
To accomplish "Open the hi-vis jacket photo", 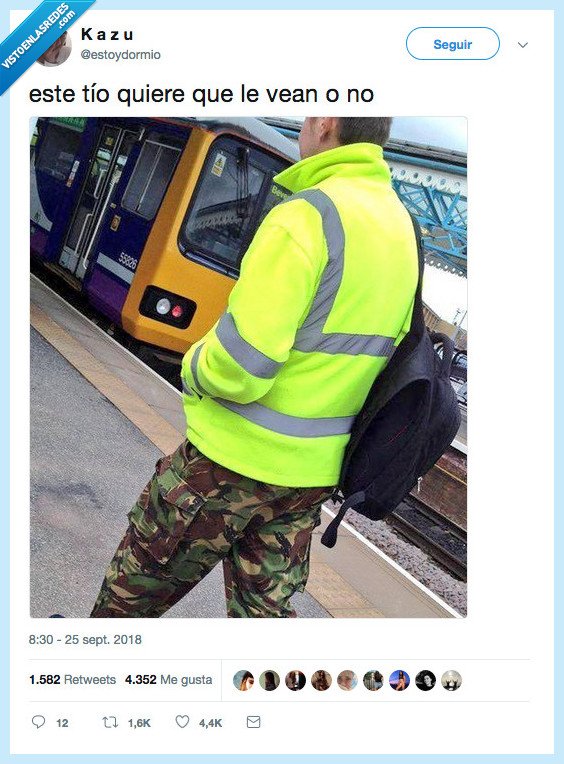I will (248, 367).
